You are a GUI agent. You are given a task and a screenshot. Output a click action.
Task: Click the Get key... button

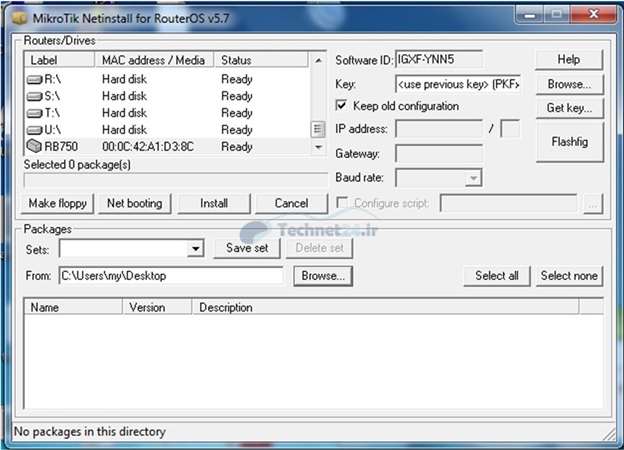coord(569,108)
